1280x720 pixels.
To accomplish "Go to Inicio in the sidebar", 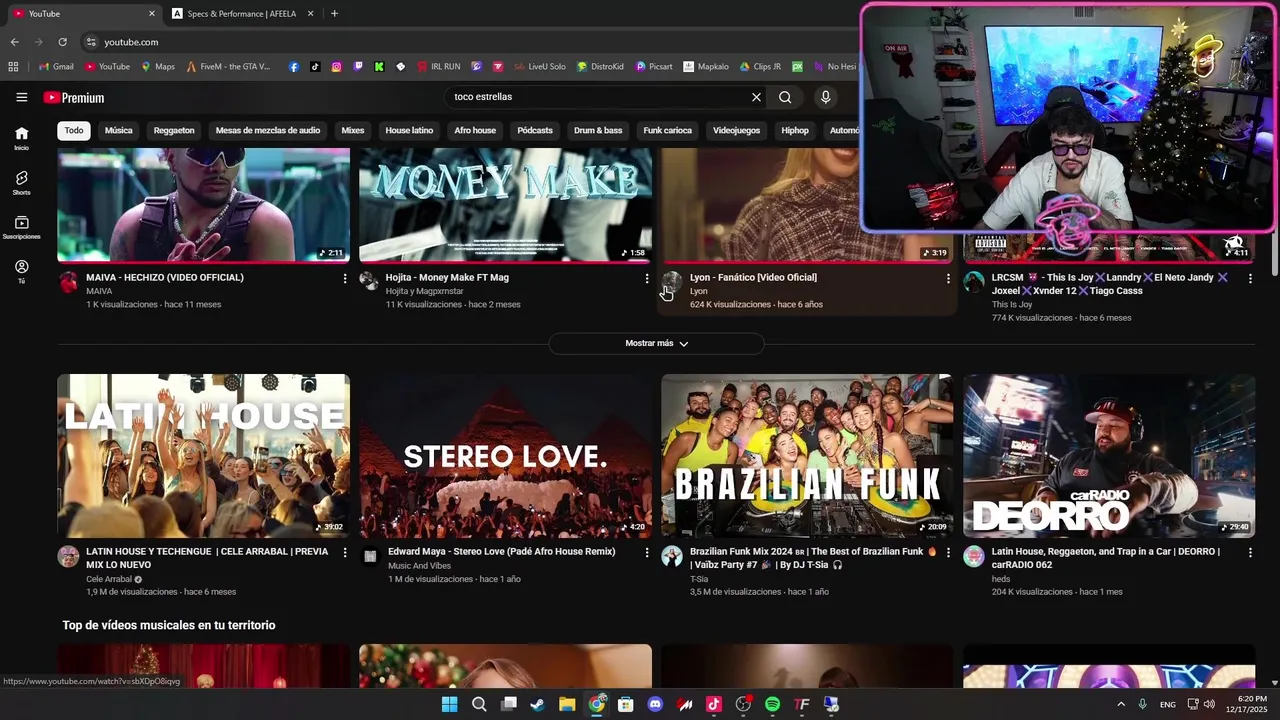I will [x=21, y=138].
